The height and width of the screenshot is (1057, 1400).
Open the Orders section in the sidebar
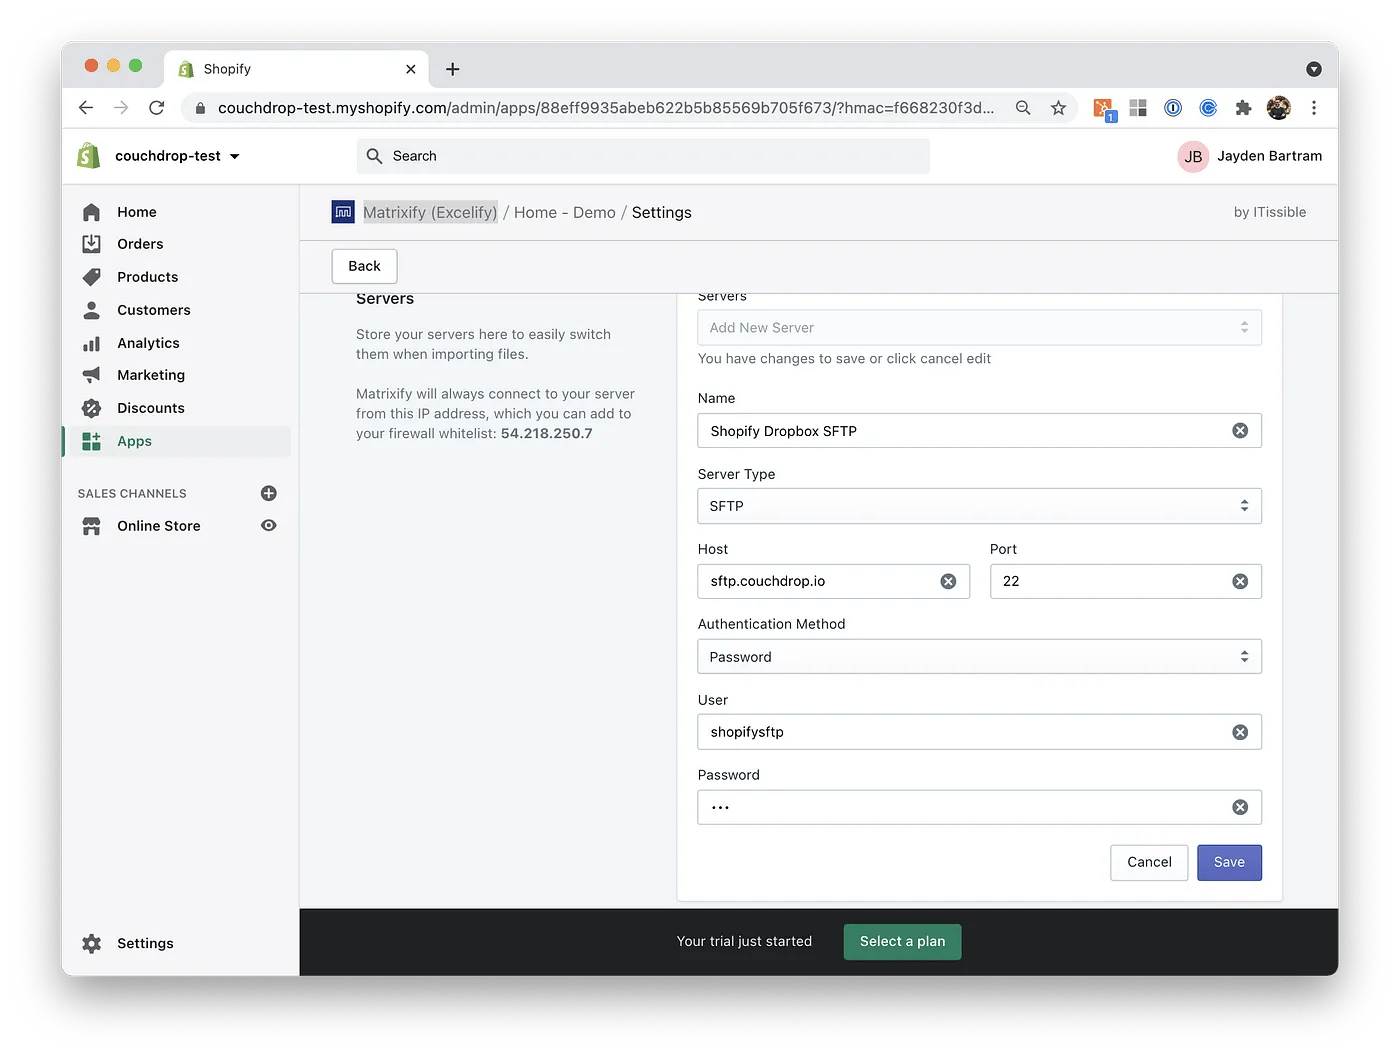click(x=141, y=244)
